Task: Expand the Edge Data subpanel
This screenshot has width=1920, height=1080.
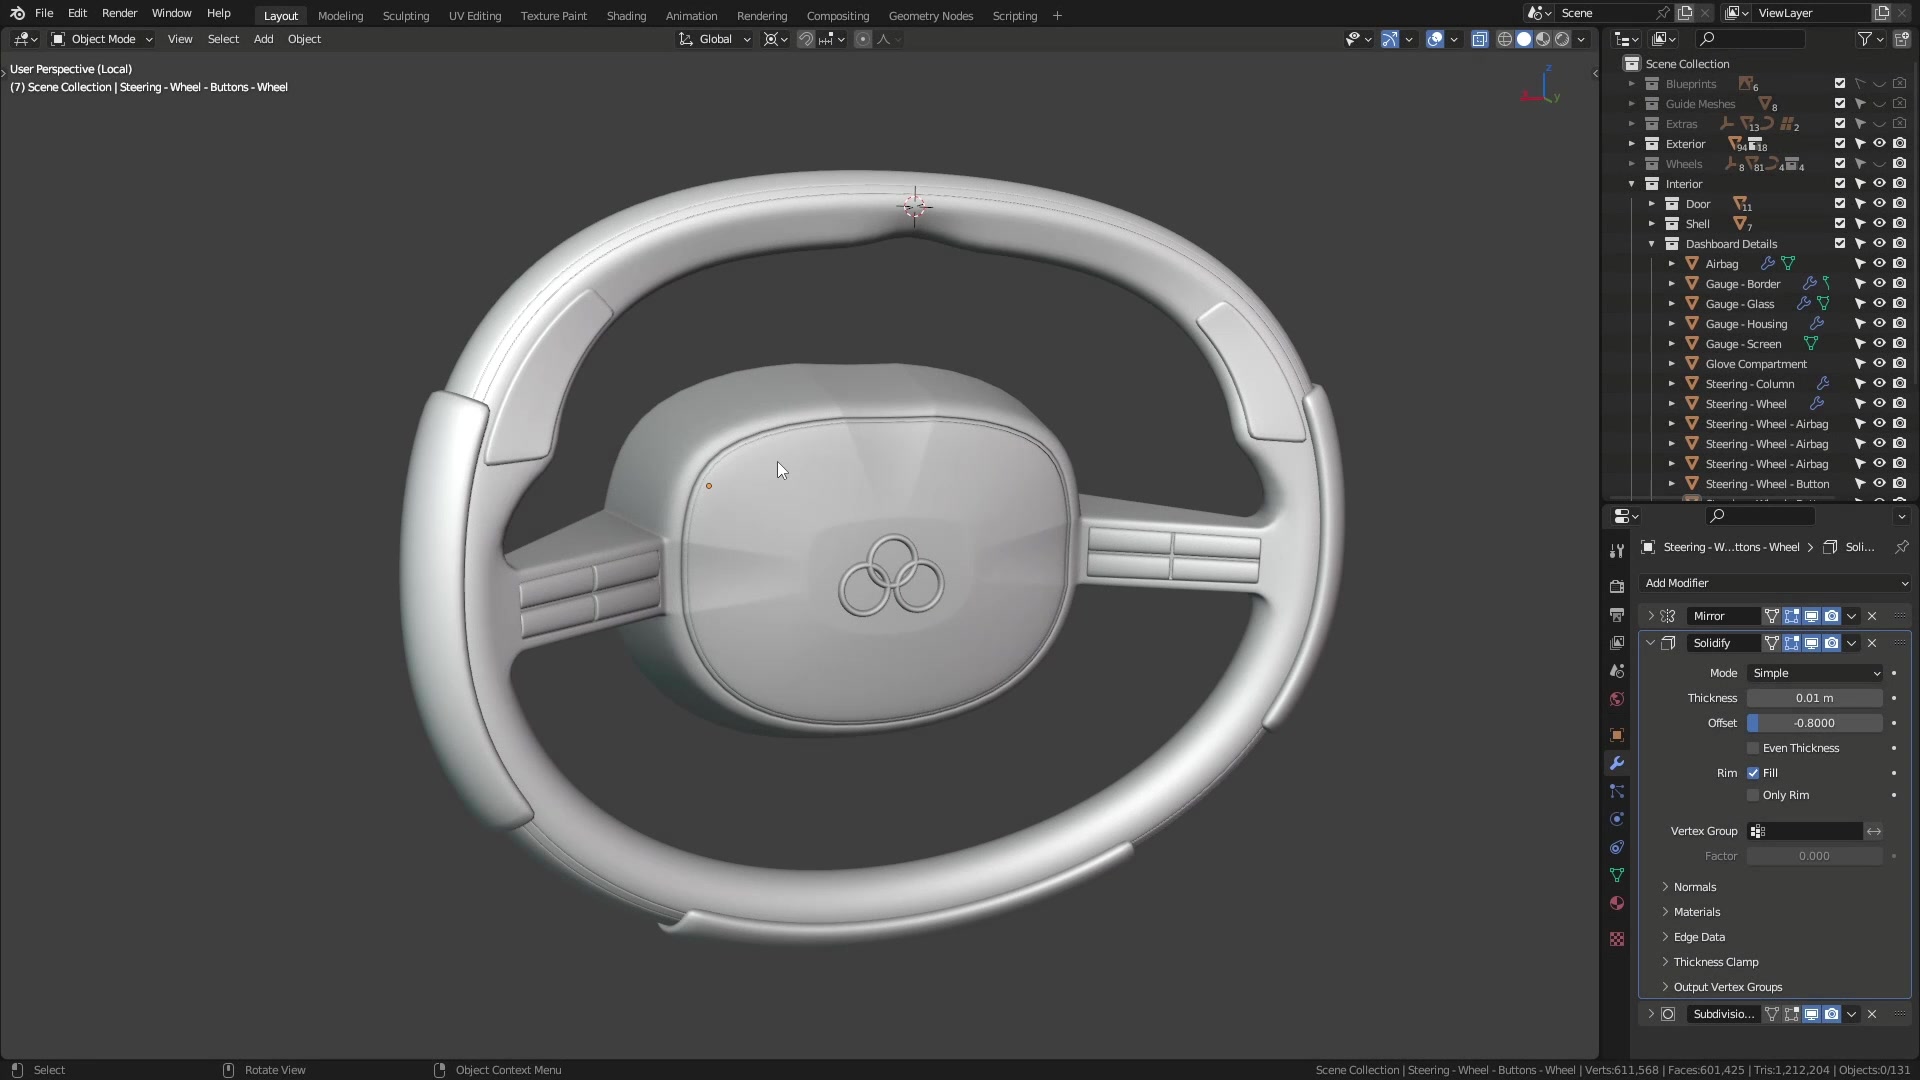Action: (x=1665, y=937)
